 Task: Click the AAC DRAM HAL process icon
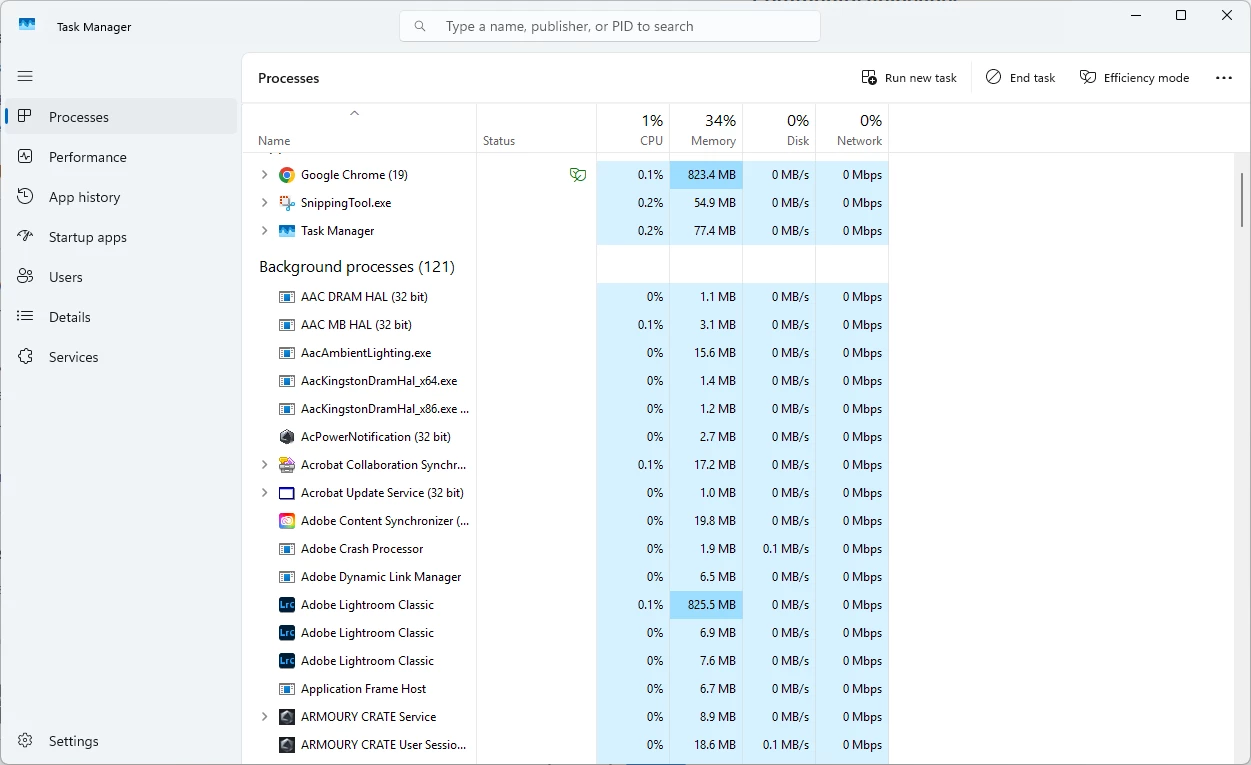[287, 297]
